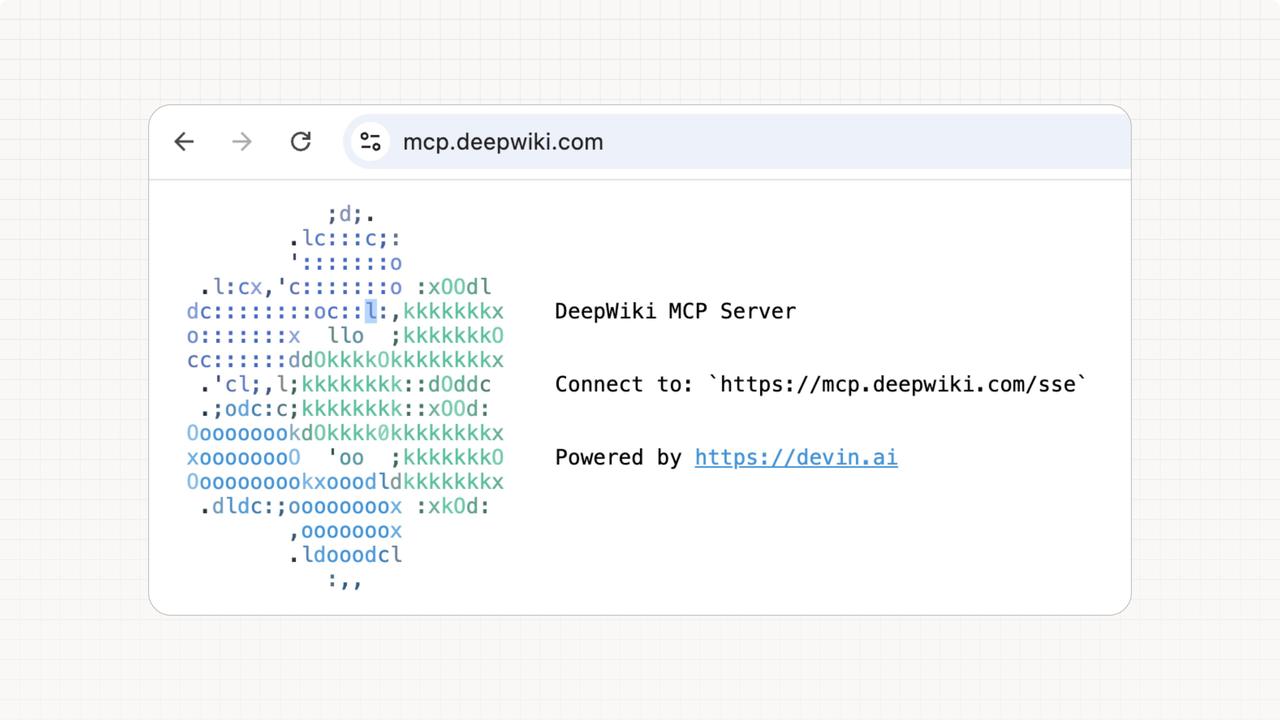Viewport: 1280px width, 720px height.
Task: Click the 'DeepWiki MCP Server' heading text
Action: (676, 311)
